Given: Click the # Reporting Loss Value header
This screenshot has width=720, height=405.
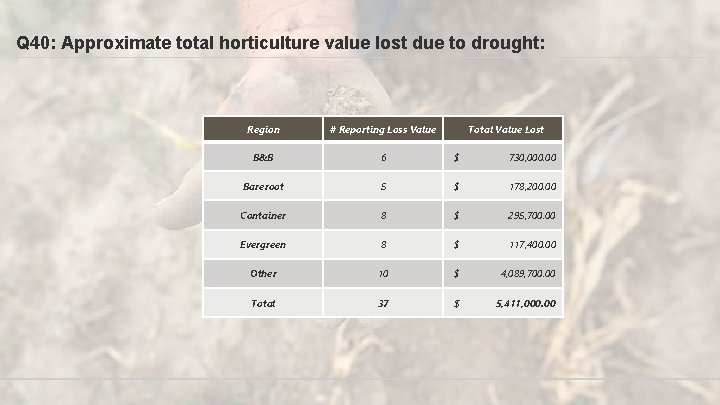Looking at the screenshot, I should (383, 129).
